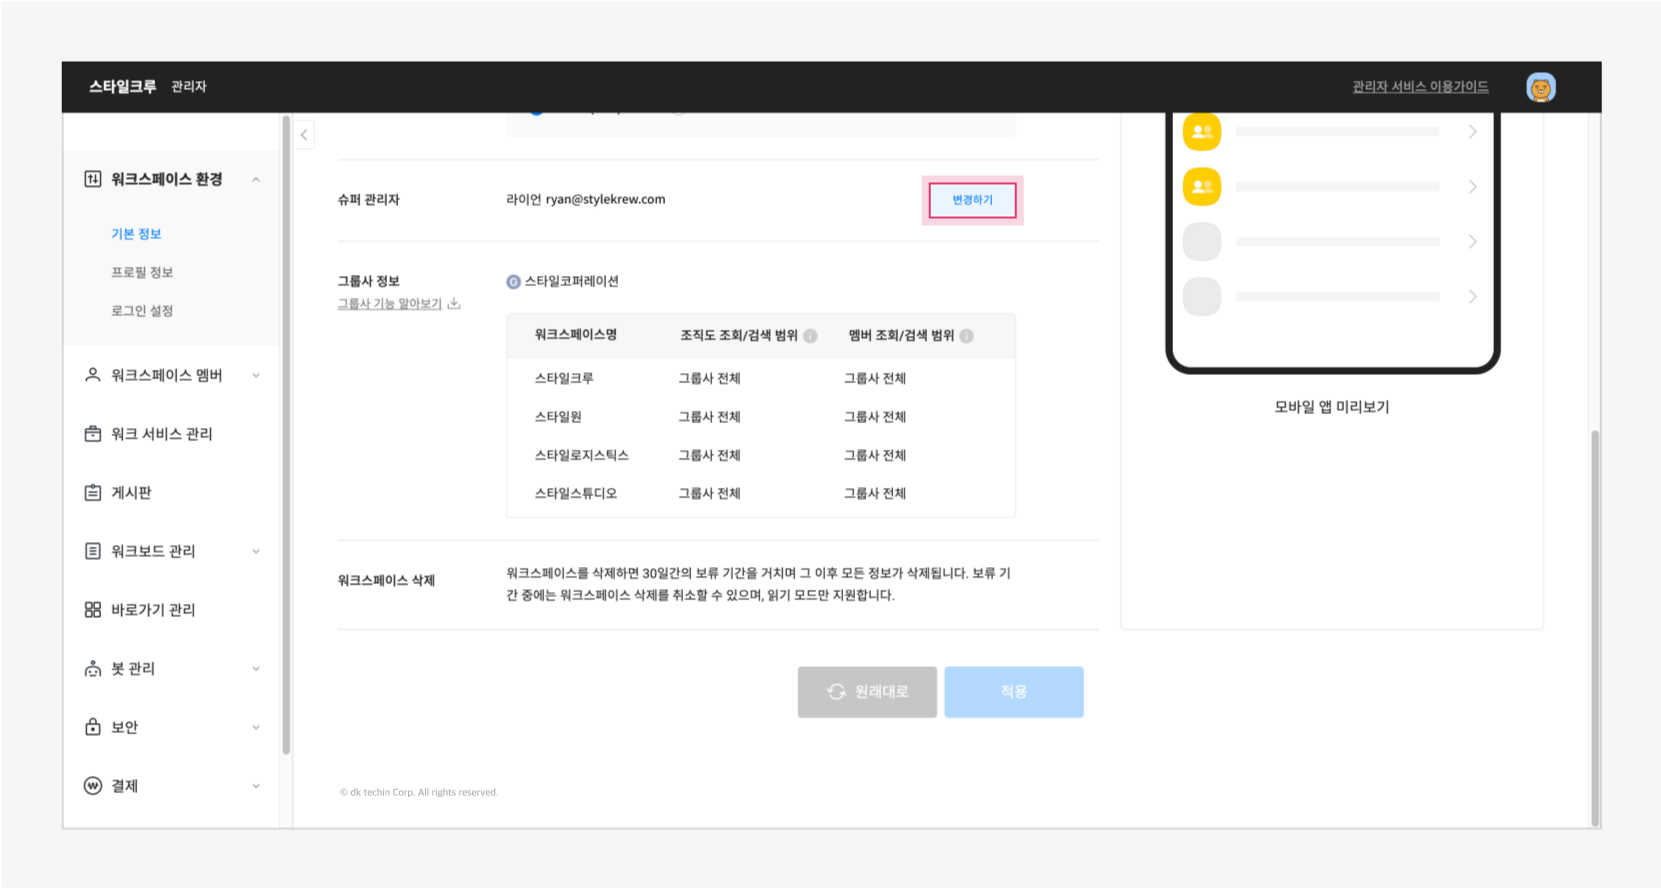Image resolution: width=1661 pixels, height=888 pixels.
Task: Click info icon beside 멤버 조회/검색 범위
Action: pos(966,336)
